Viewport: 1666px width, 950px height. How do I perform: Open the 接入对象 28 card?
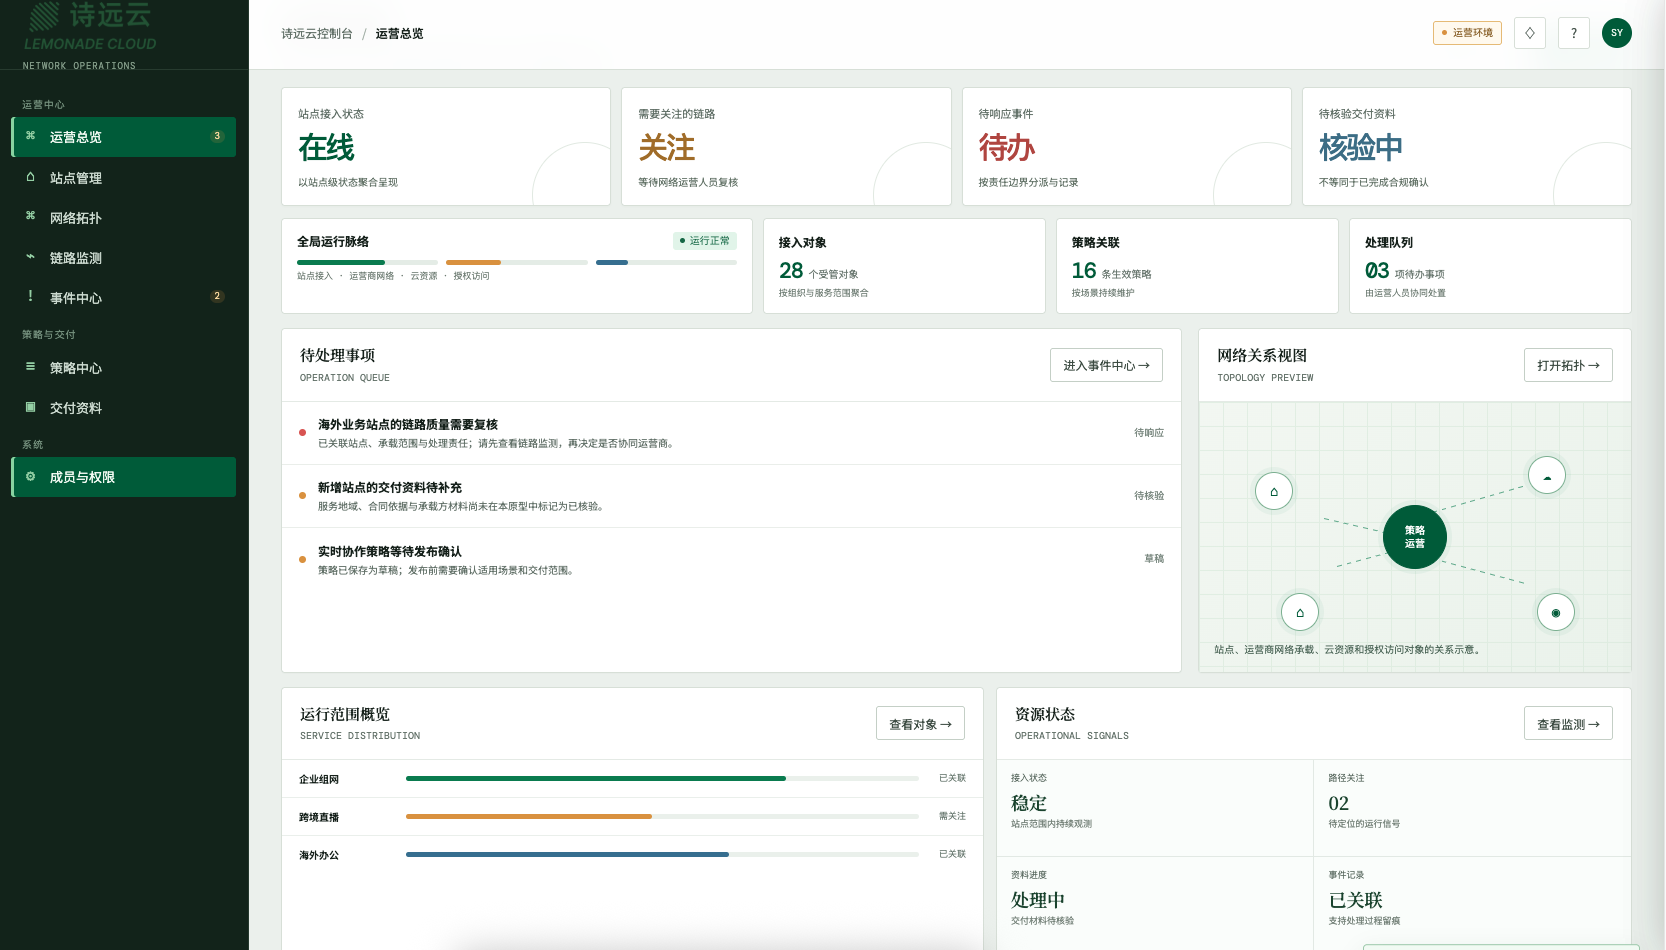(x=904, y=266)
